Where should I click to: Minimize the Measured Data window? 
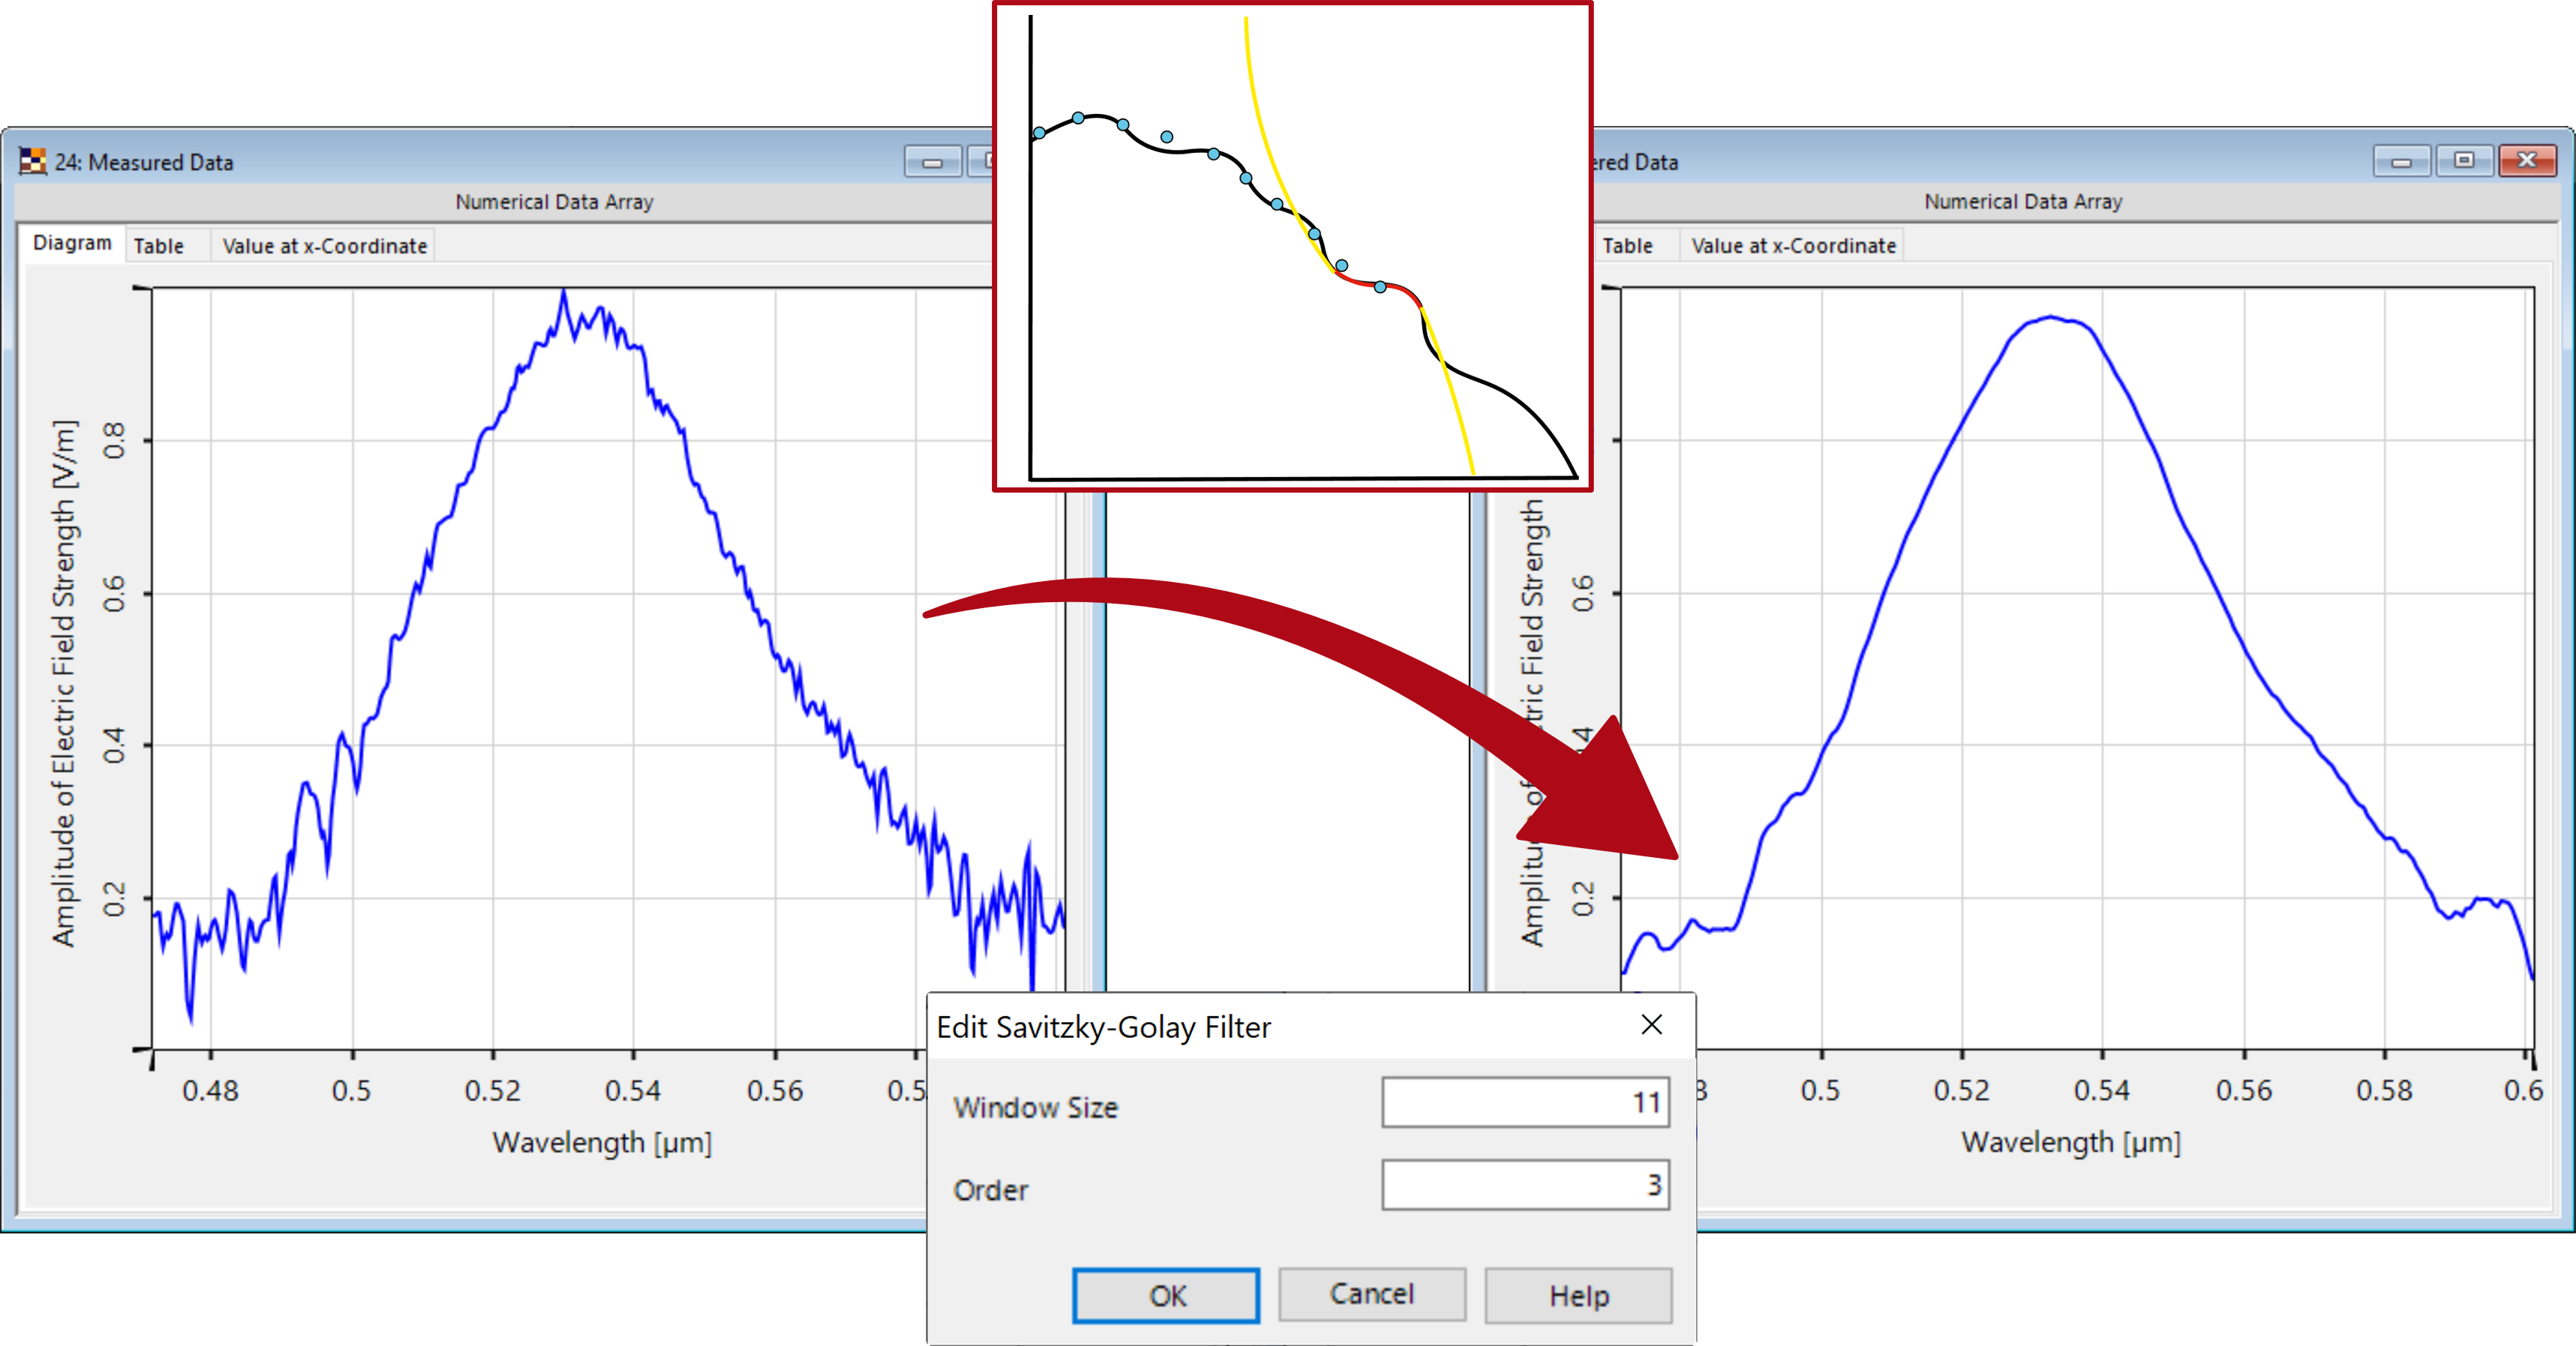(934, 161)
